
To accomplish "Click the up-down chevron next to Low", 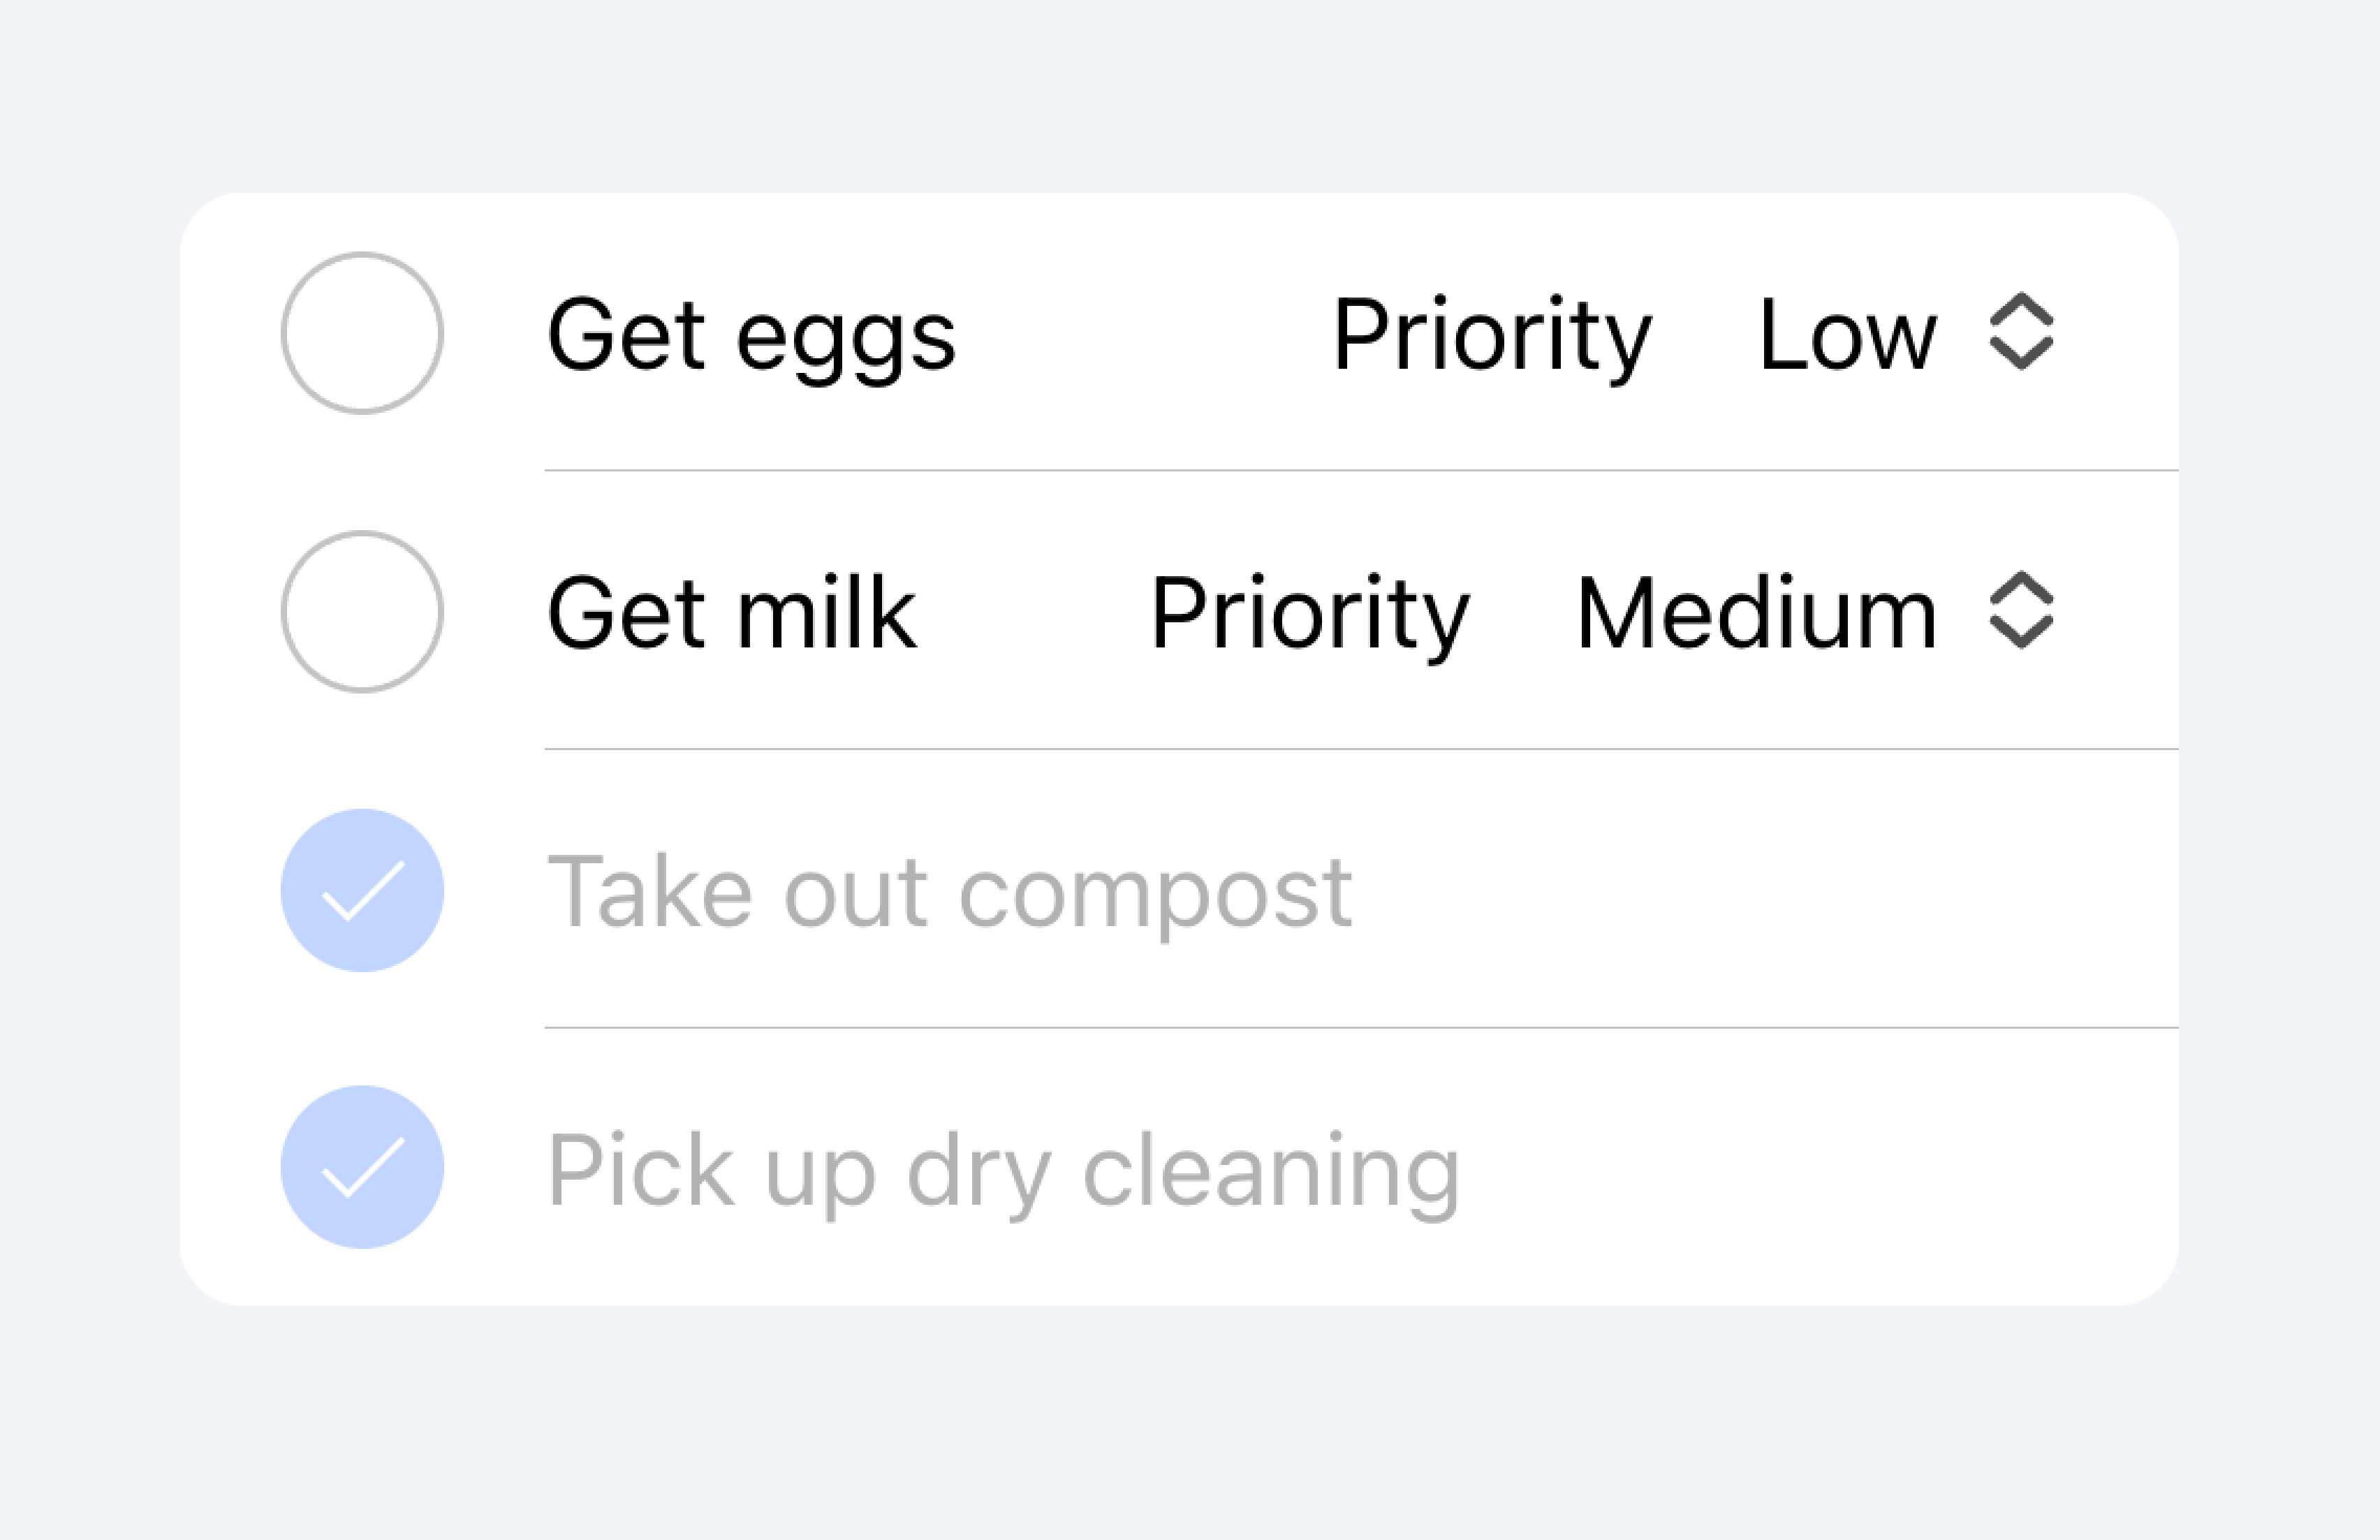I will pos(2021,332).
